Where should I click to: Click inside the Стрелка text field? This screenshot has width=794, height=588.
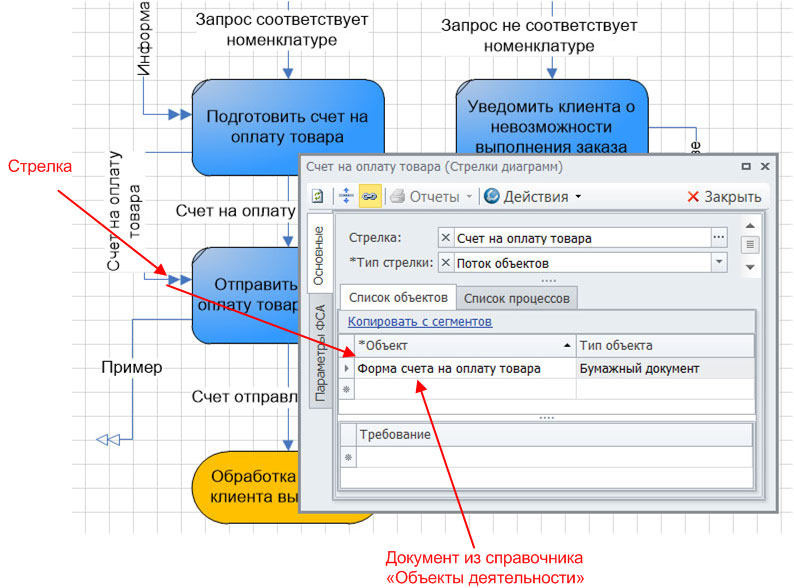pos(580,238)
